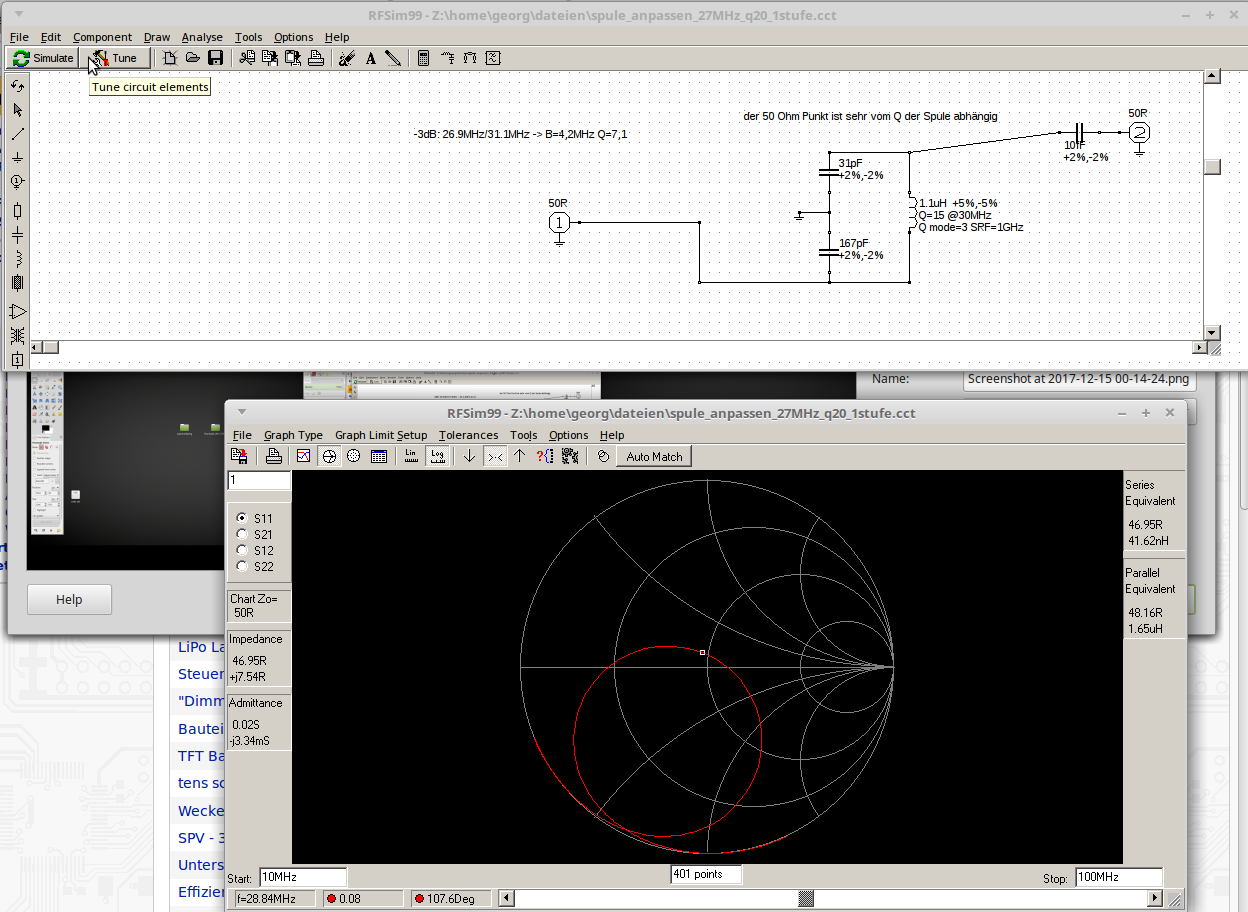
Task: Click the screenshot Name field in dialog
Action: pos(1080,379)
